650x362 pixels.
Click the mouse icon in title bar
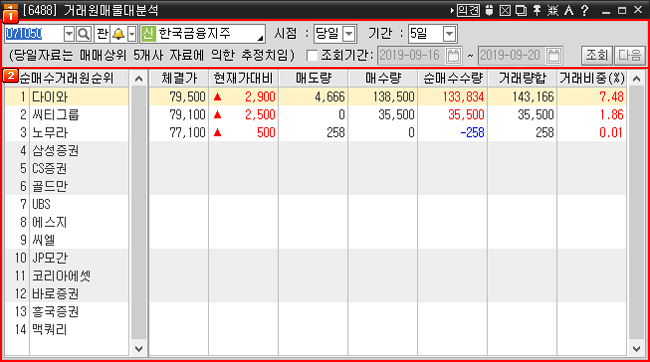(x=490, y=10)
